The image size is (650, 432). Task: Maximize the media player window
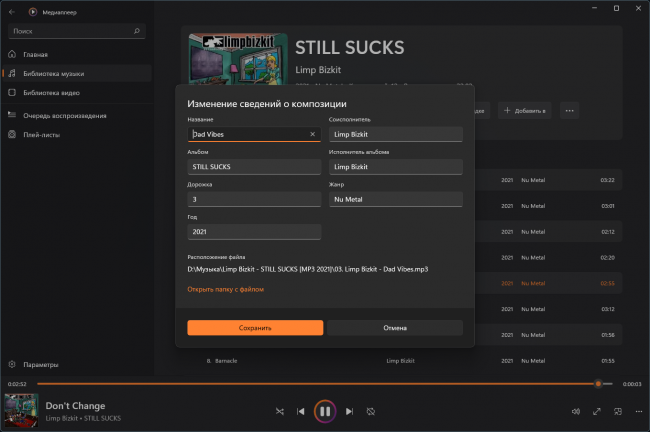point(616,8)
